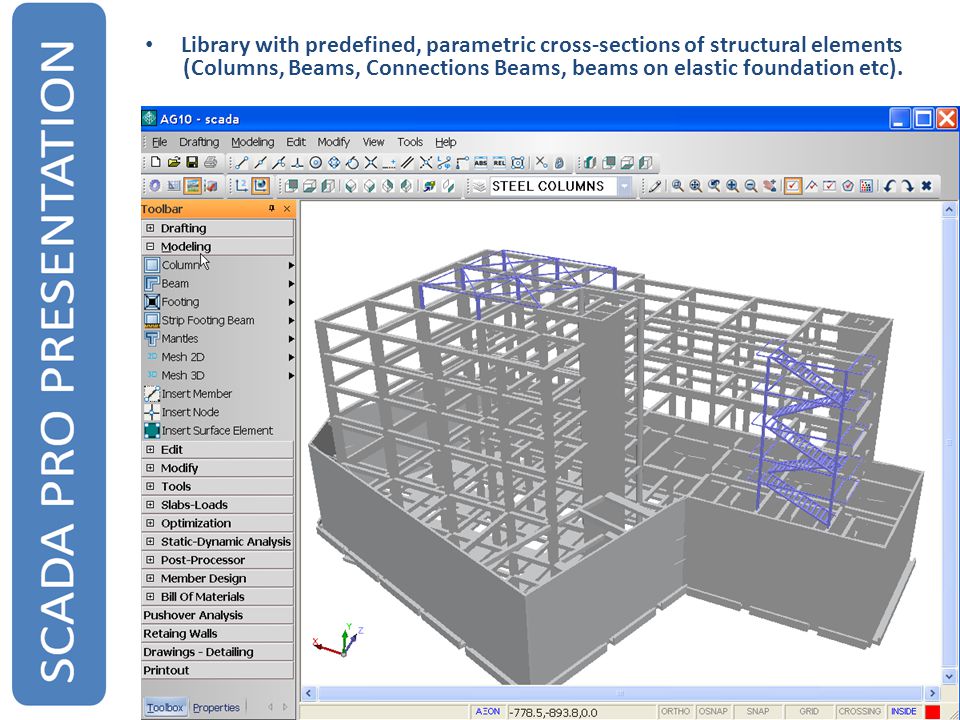The width and height of the screenshot is (960, 720).
Task: Click the vertical scrollbar down arrow
Action: point(949,677)
